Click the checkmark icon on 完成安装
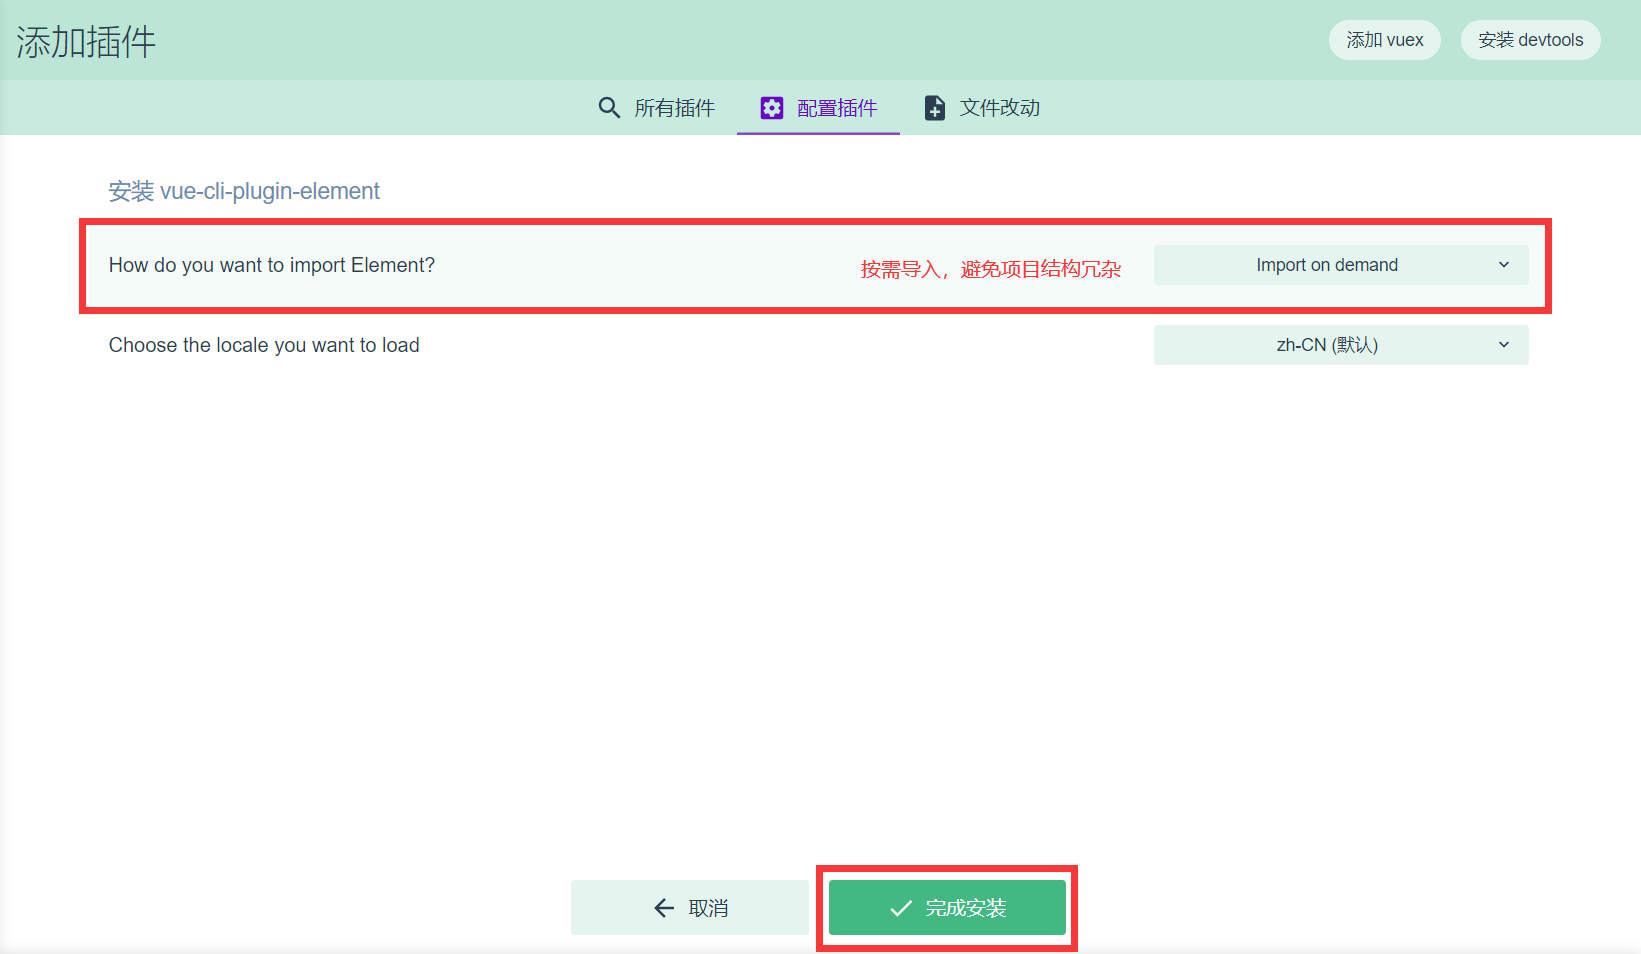Screen dimensions: 1641x954 [x=901, y=908]
